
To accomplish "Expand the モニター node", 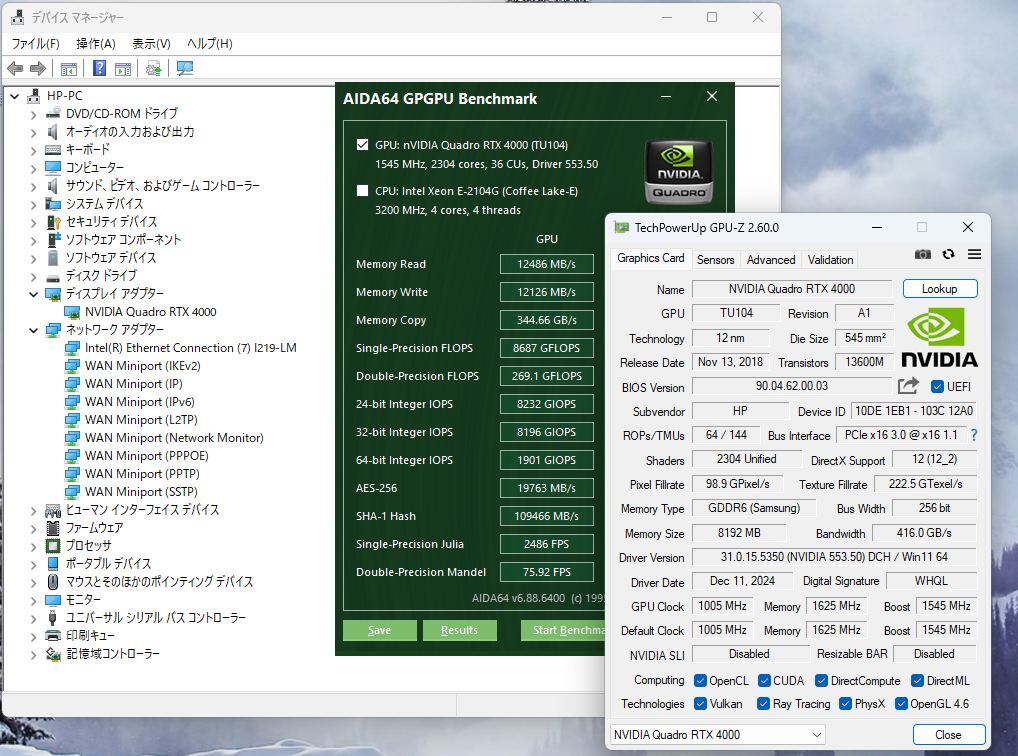I will 33,600.
